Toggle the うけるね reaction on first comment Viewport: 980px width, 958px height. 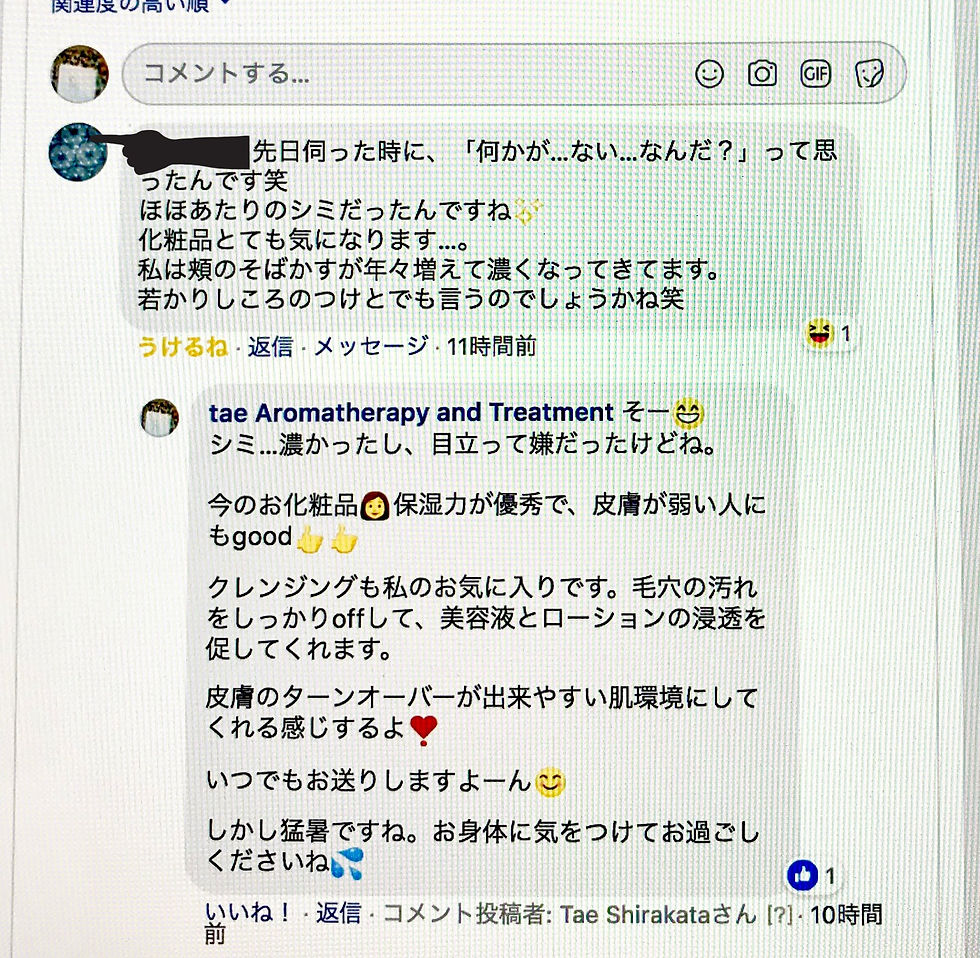182,346
